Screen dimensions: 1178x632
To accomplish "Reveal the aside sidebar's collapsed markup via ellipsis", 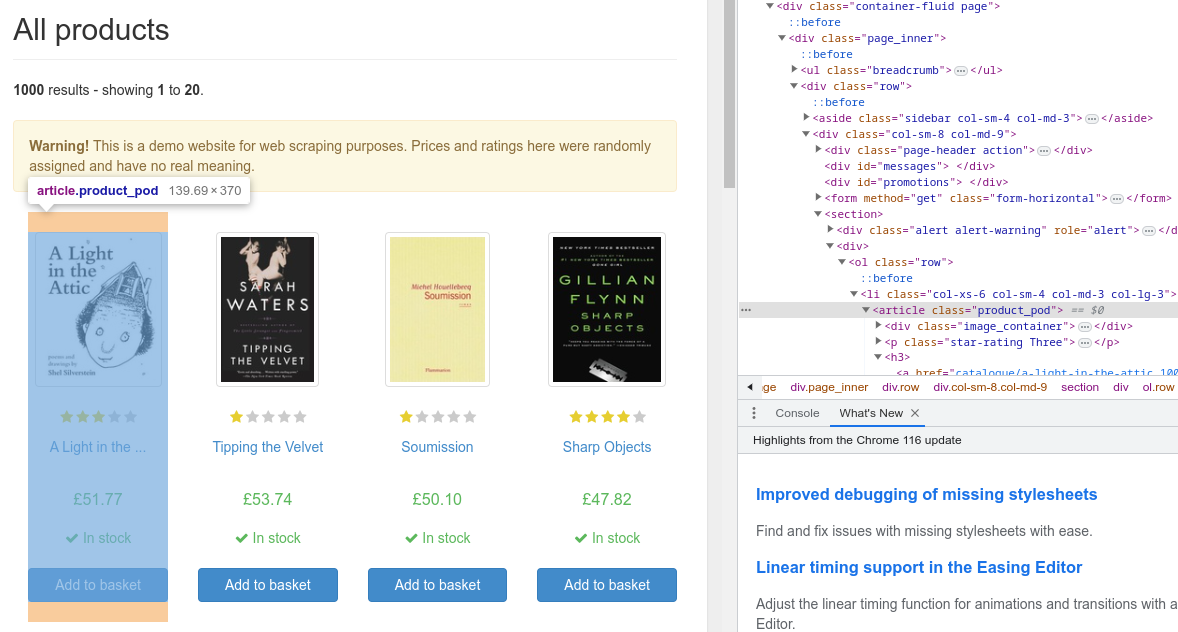I will 1090,118.
